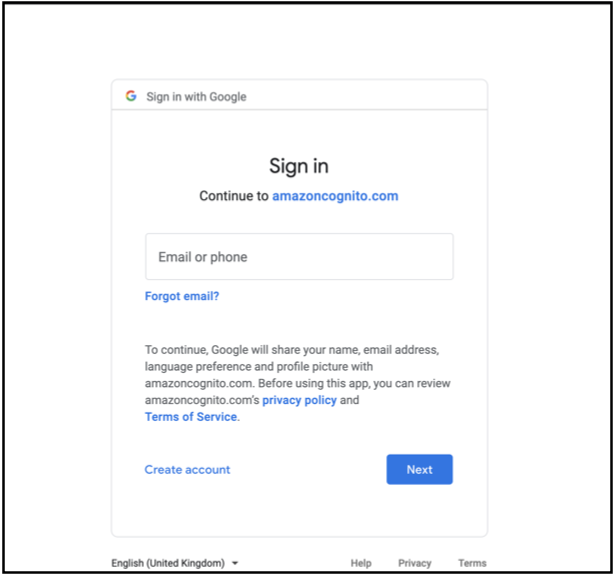Click the 'Continue to' text
616x576 pixels.
[x=234, y=196]
